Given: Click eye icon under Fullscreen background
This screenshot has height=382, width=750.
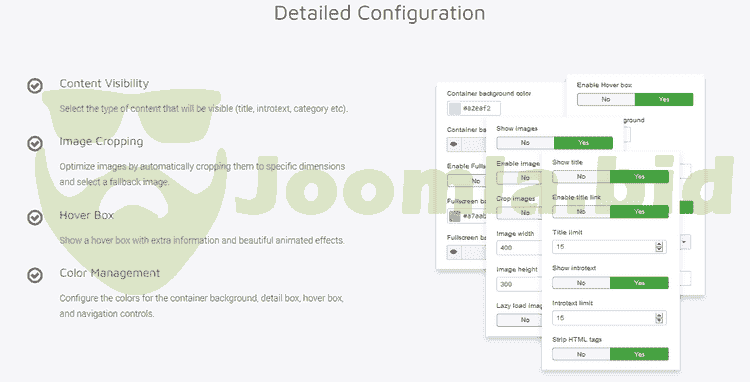Looking at the screenshot, I should pos(454,252).
